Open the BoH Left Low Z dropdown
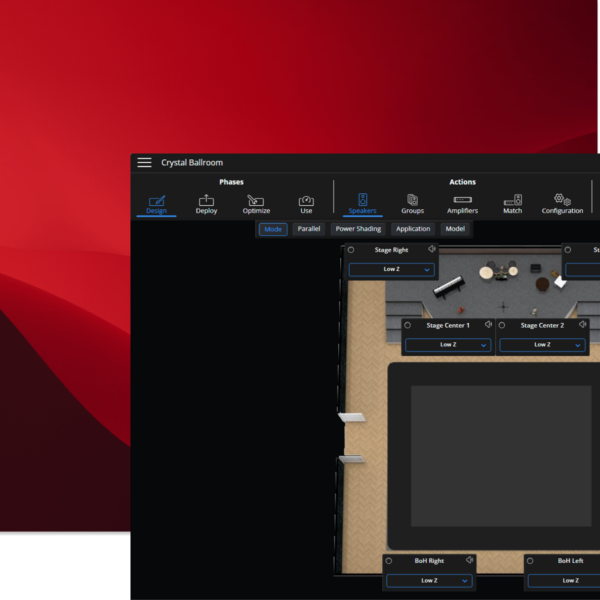This screenshot has height=600, width=600. (564, 580)
